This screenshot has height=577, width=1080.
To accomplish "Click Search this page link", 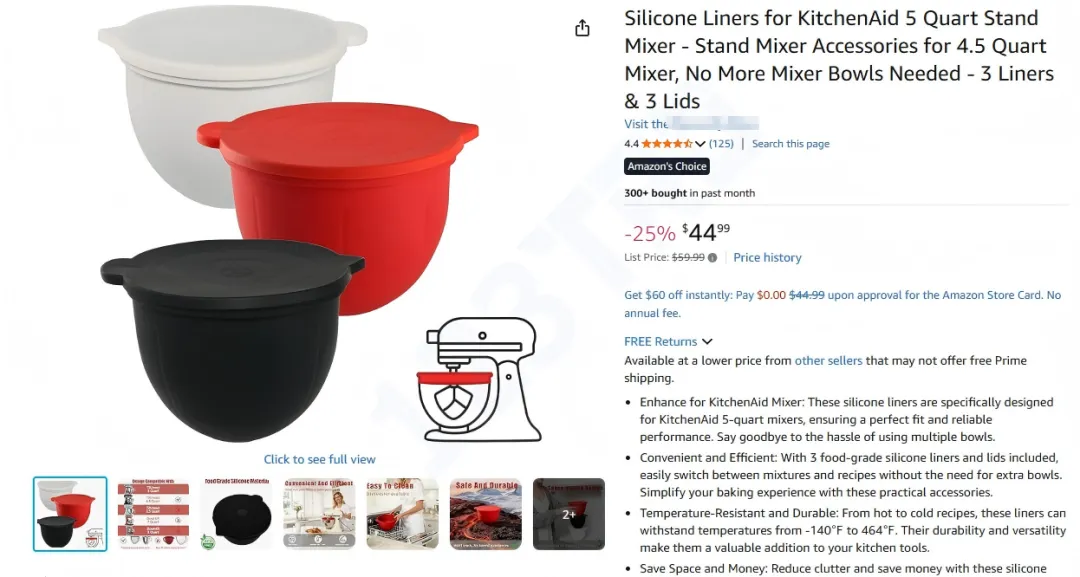I will (x=790, y=144).
